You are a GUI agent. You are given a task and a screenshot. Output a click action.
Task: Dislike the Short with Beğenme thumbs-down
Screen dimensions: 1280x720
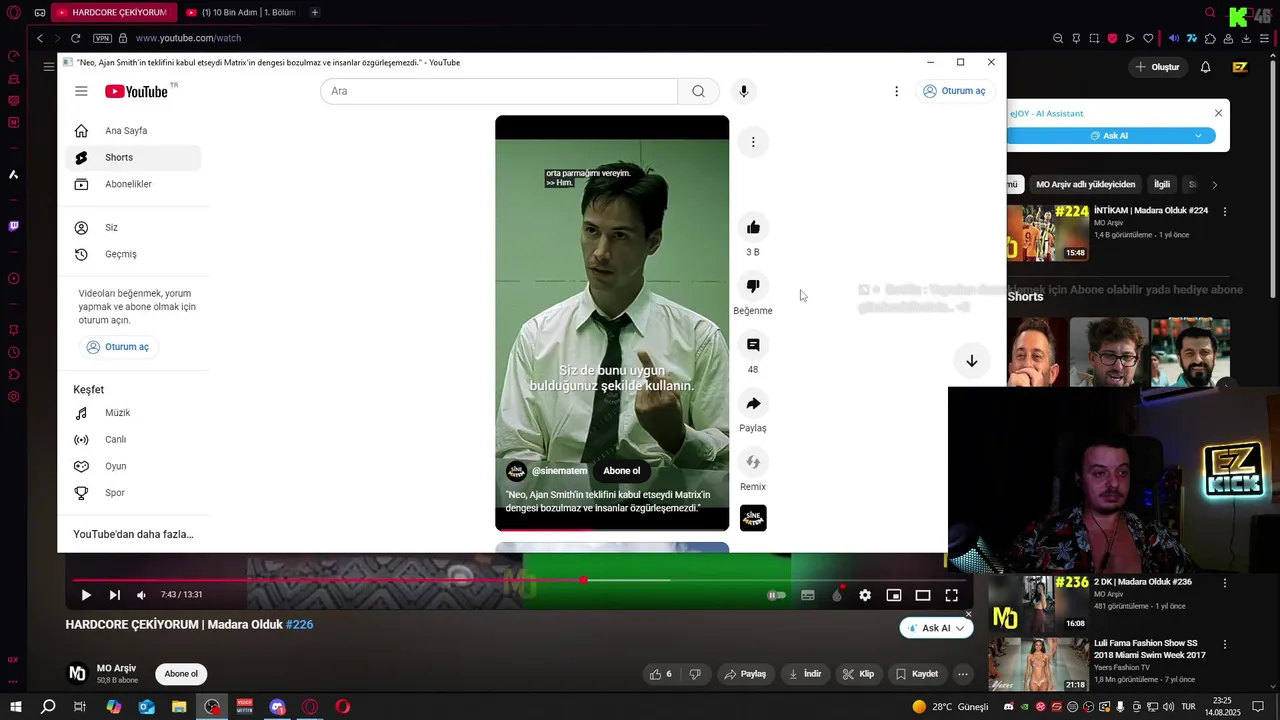point(753,286)
